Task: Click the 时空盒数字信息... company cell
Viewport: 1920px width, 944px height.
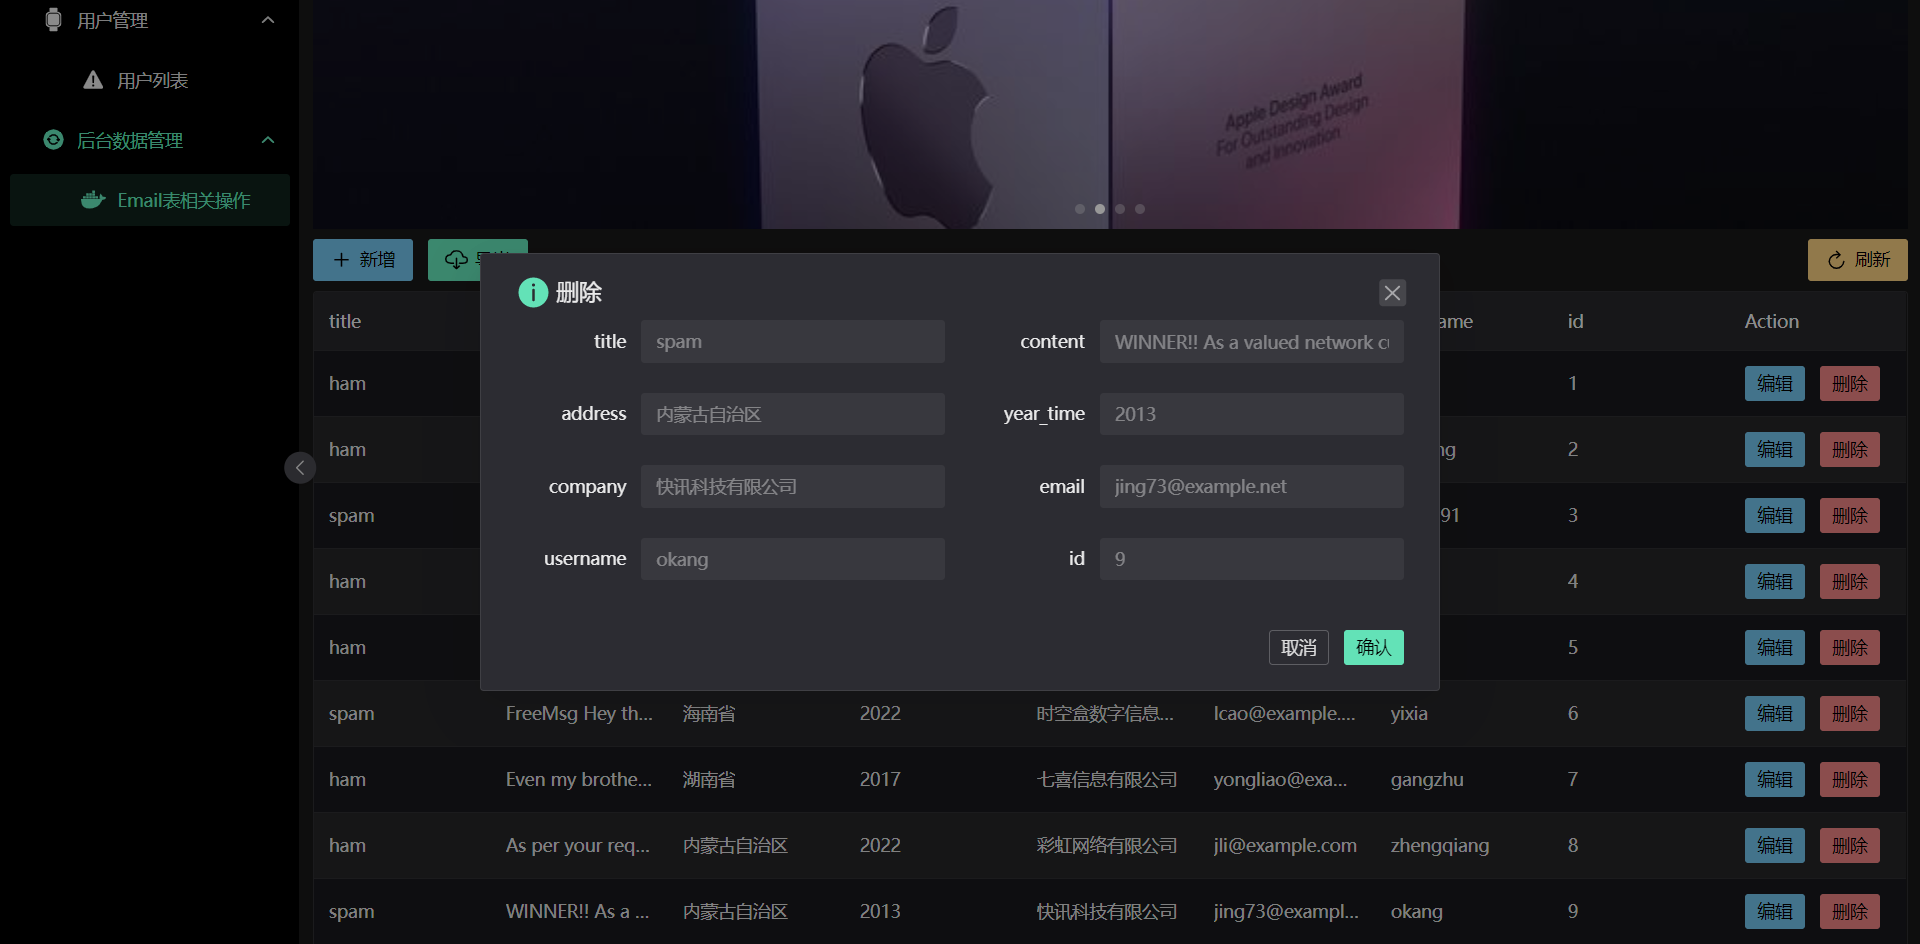Action: [x=1105, y=714]
